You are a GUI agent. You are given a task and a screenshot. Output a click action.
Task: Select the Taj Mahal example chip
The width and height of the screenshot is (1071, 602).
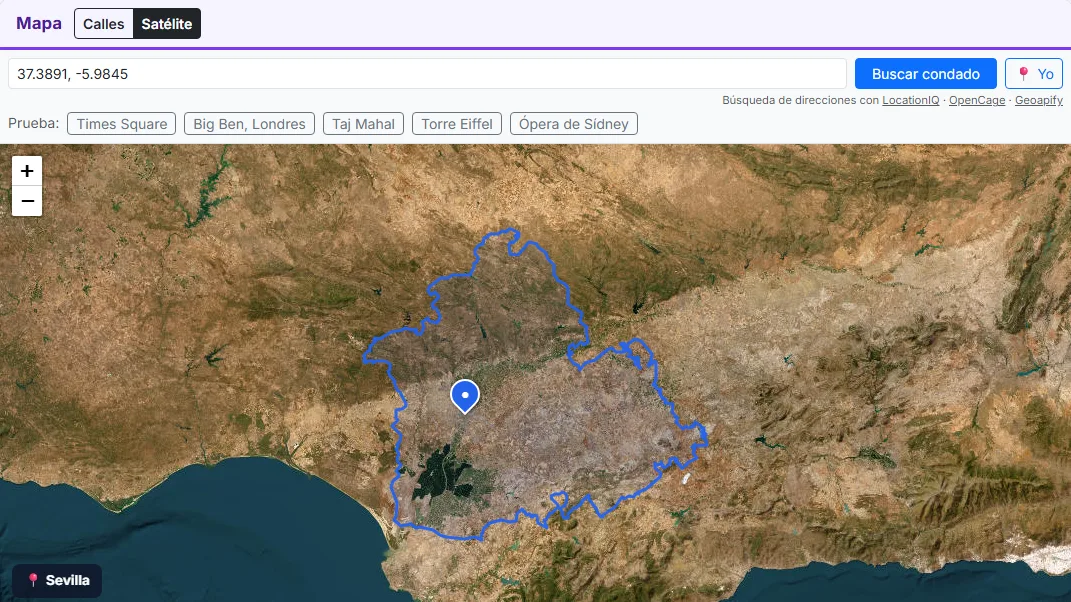pos(363,124)
